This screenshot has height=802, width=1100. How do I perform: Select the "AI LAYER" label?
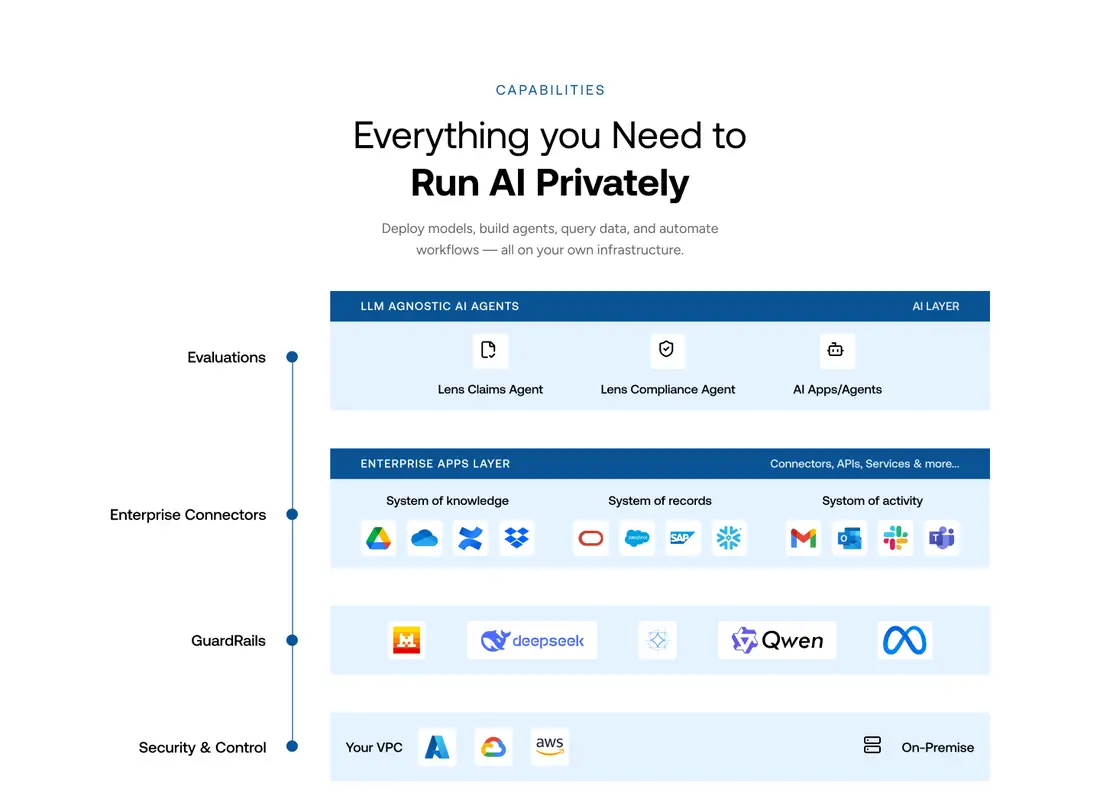[936, 306]
